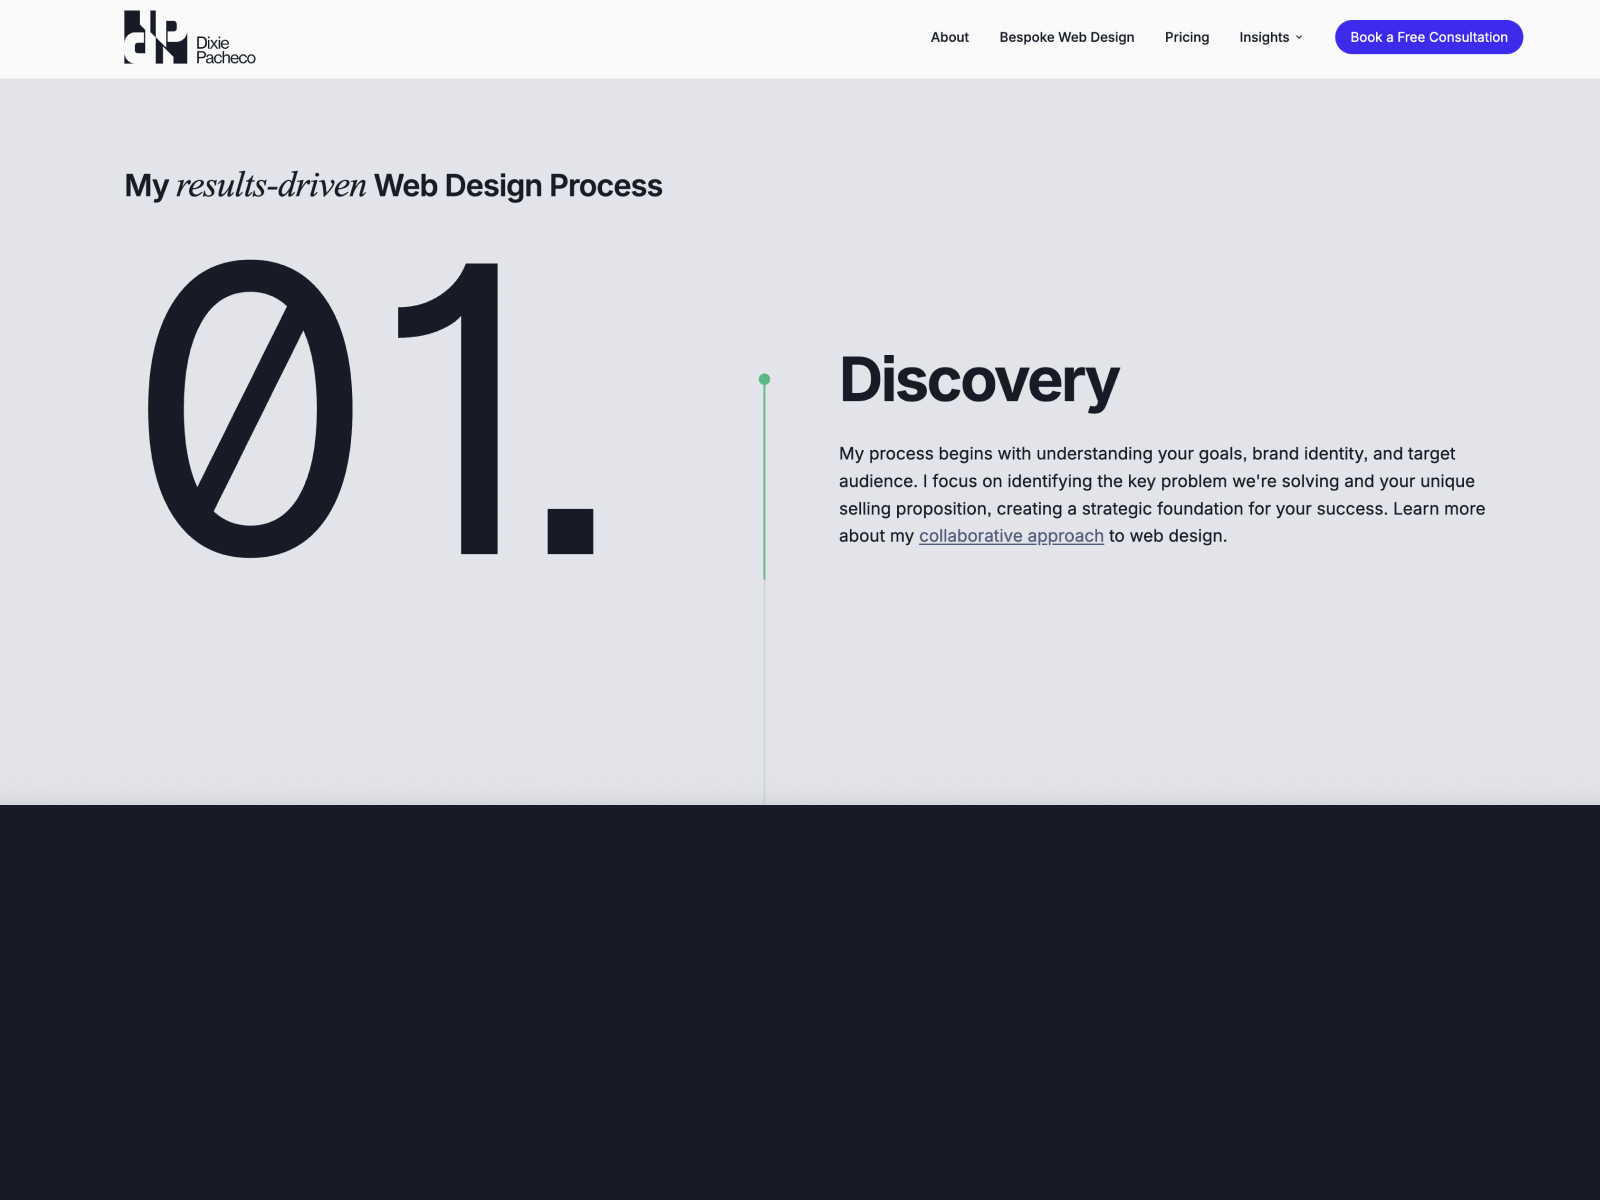Click the green vertical progress line

(x=764, y=480)
